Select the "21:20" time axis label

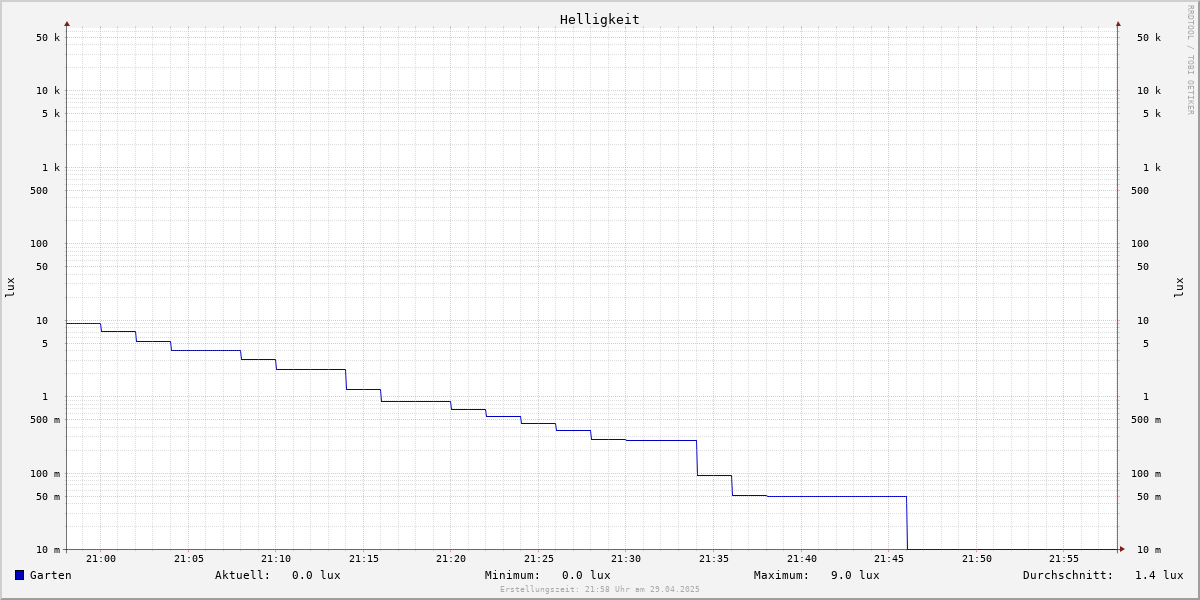[451, 559]
